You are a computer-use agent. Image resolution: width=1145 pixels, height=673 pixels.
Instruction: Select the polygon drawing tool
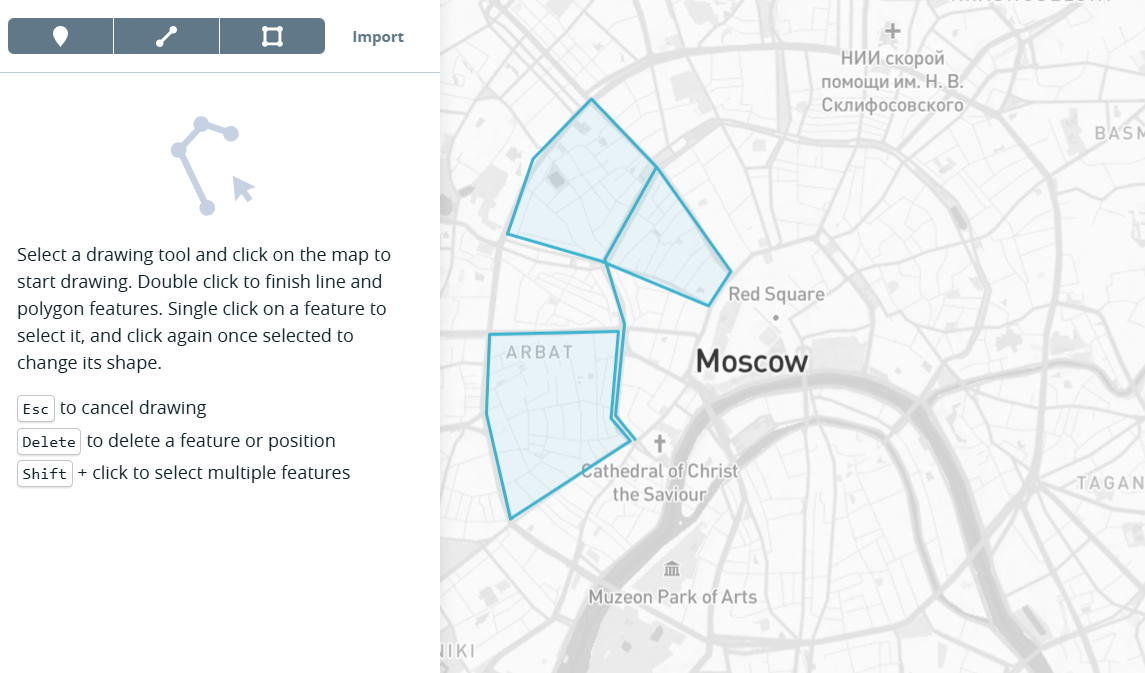pos(272,37)
